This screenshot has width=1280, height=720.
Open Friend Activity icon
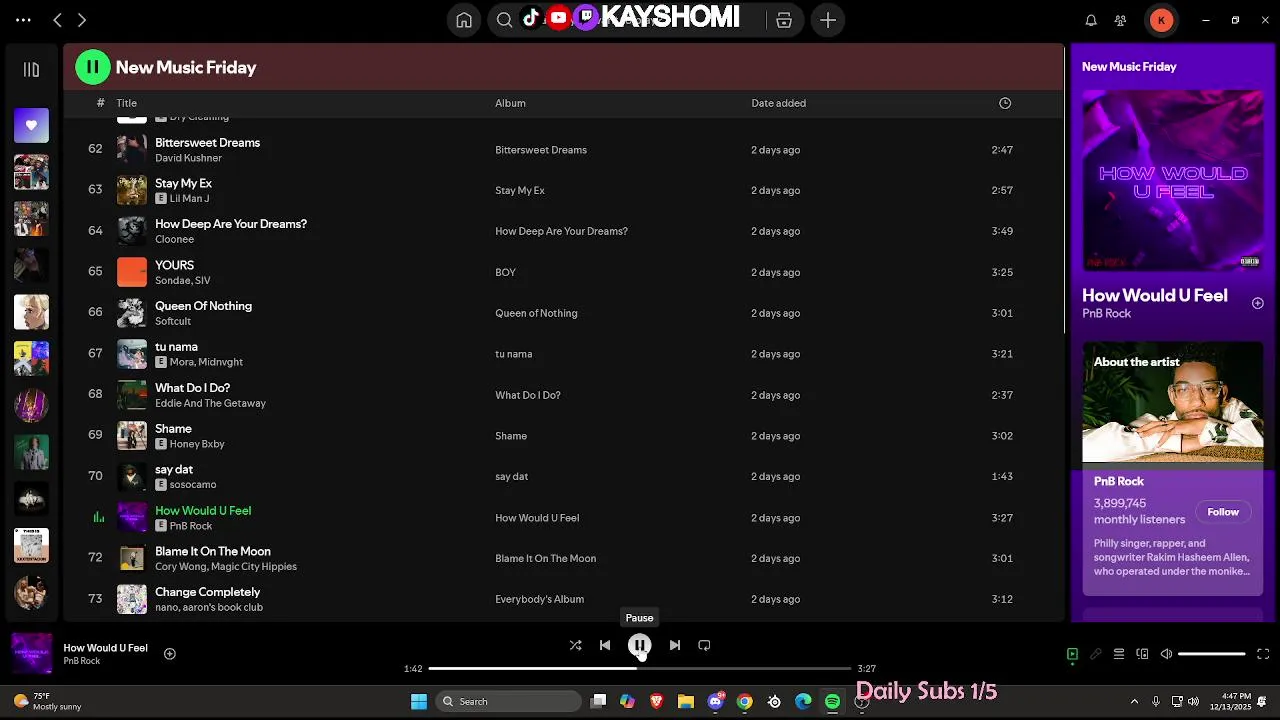coord(1121,20)
